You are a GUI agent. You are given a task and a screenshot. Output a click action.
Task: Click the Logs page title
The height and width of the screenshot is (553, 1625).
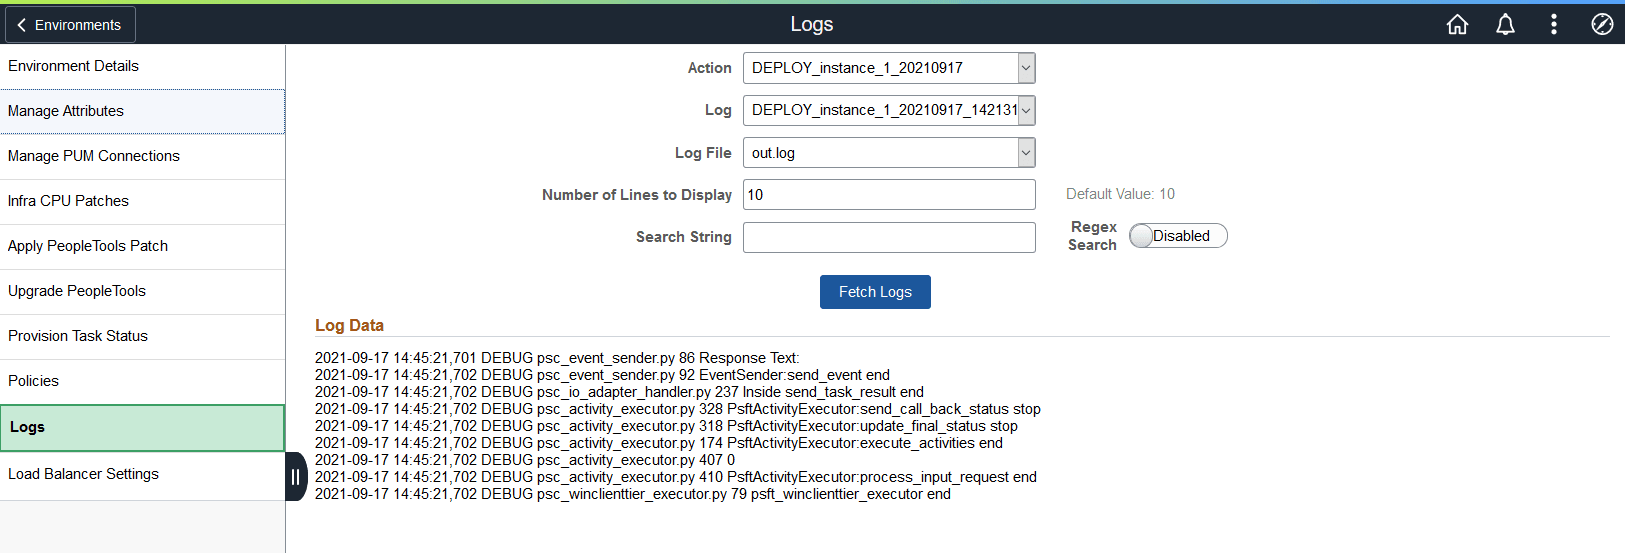[812, 24]
